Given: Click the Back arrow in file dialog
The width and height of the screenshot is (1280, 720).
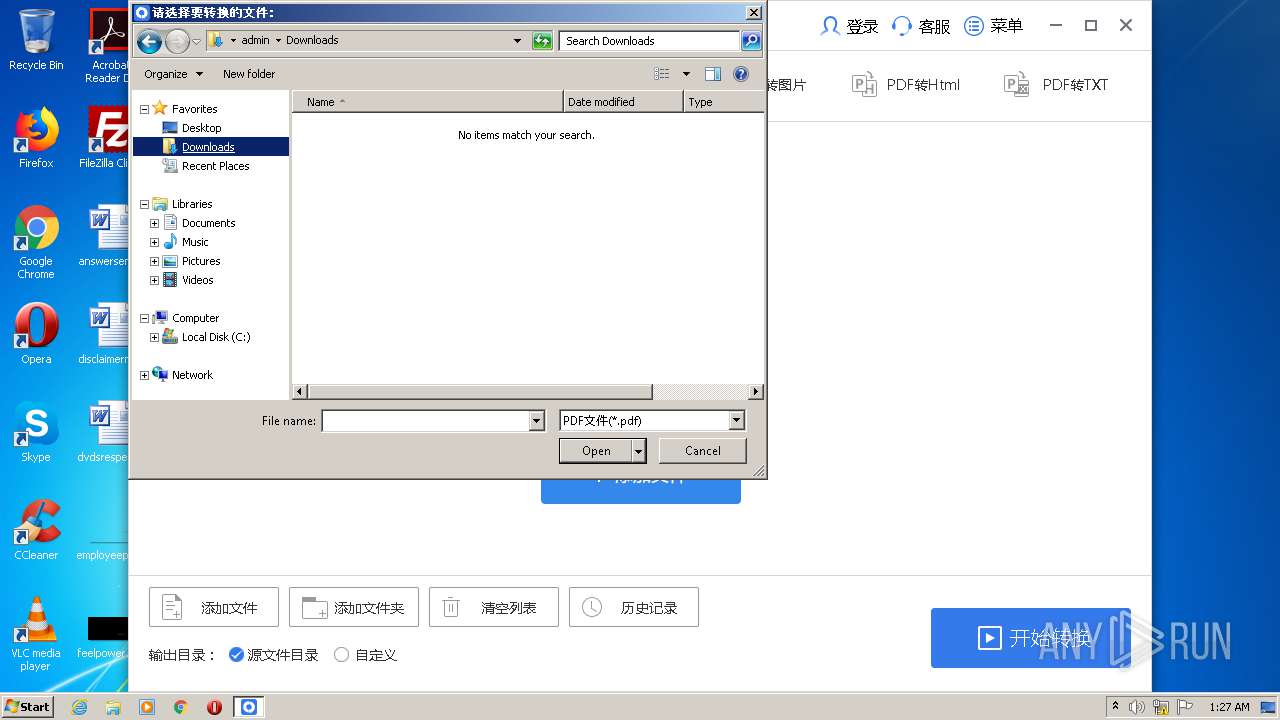Looking at the screenshot, I should point(149,41).
